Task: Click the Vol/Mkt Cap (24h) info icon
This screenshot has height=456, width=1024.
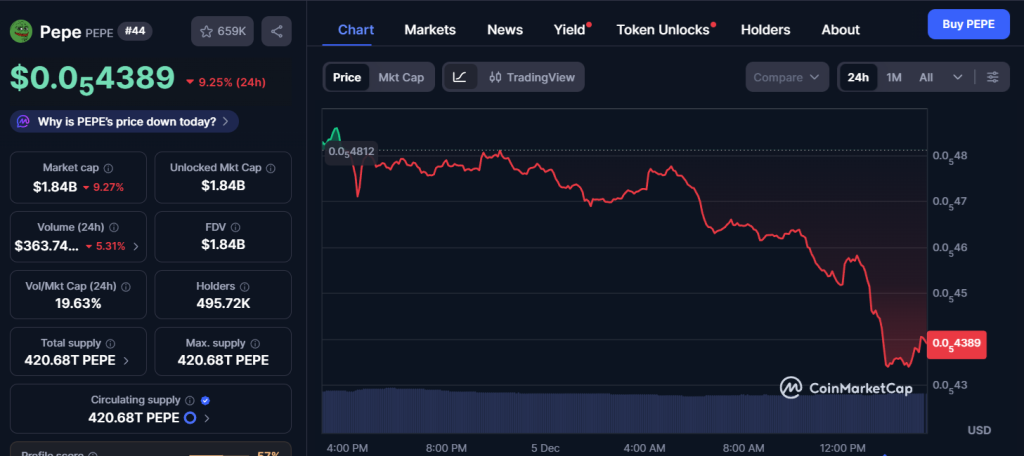Action: coord(125,286)
